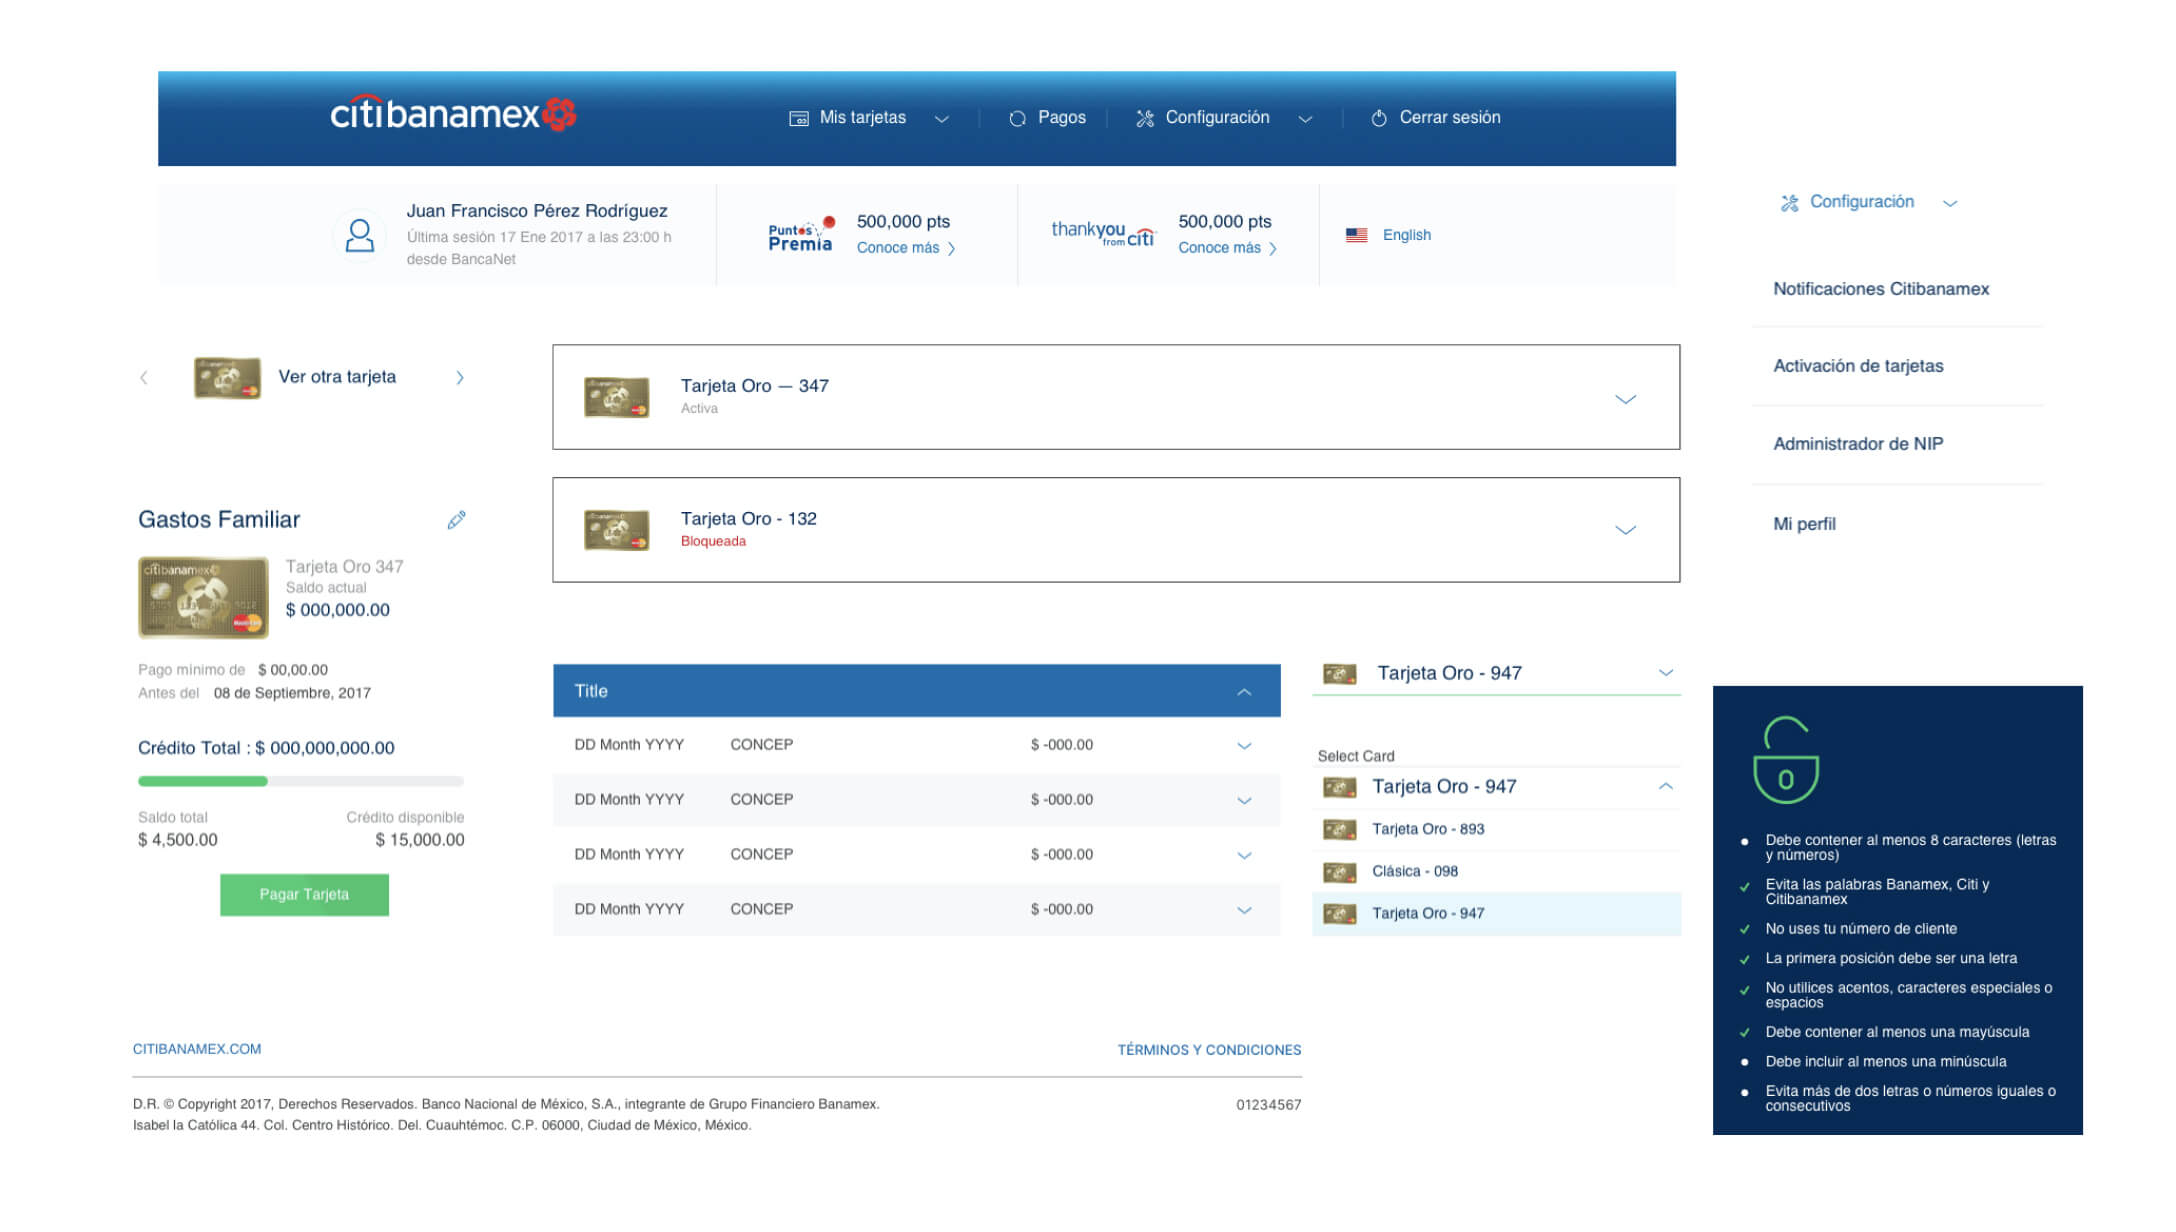Click the Puntos Premia logo
Viewport: 2176px width, 1232px height.
(x=801, y=235)
